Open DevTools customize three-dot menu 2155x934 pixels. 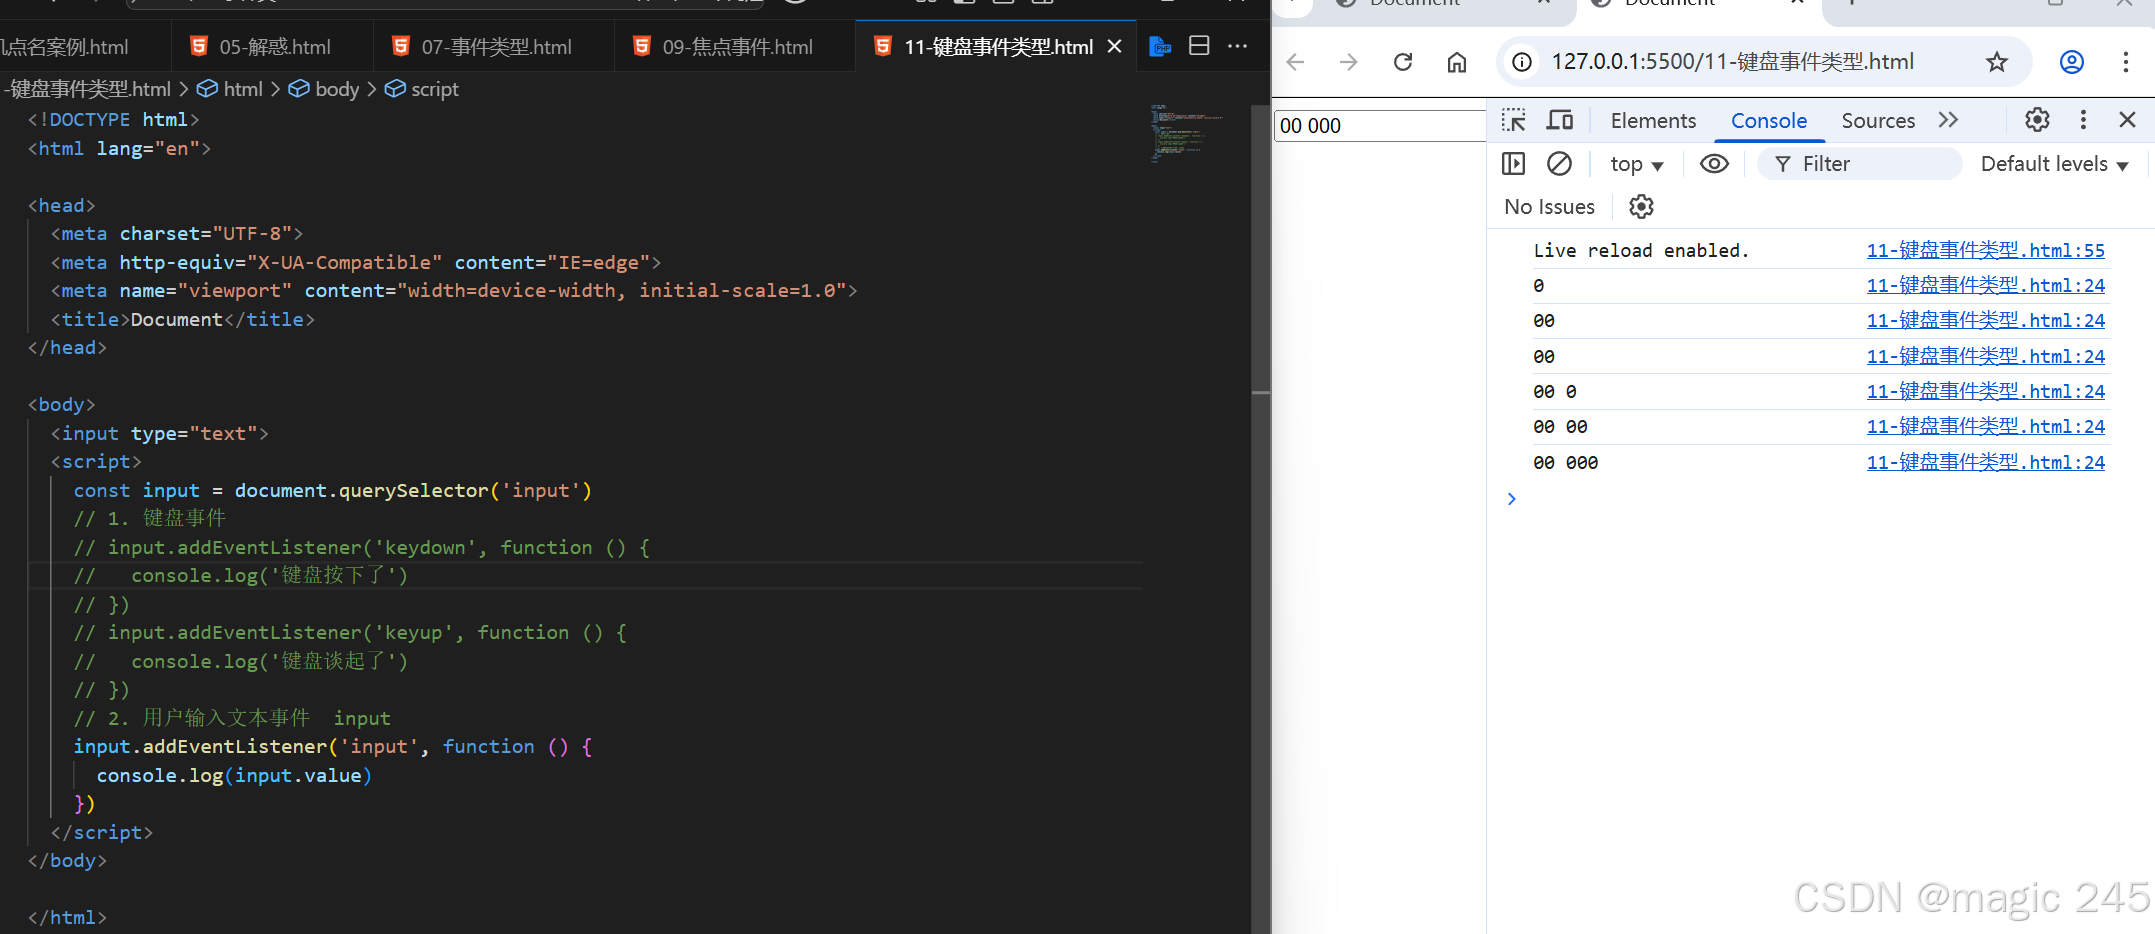2083,120
